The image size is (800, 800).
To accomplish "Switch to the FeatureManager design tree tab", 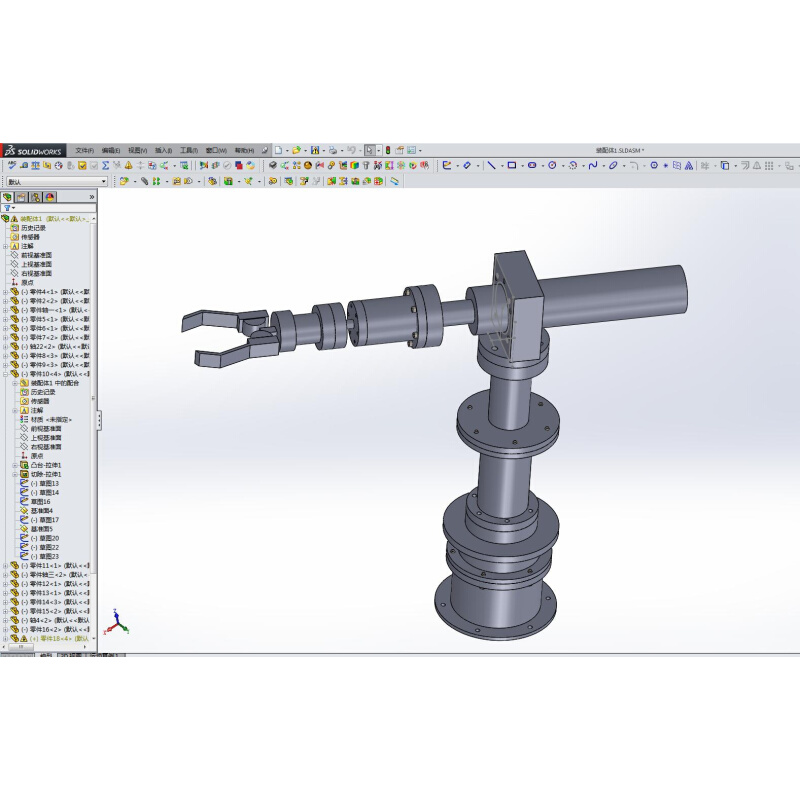I will 8,197.
